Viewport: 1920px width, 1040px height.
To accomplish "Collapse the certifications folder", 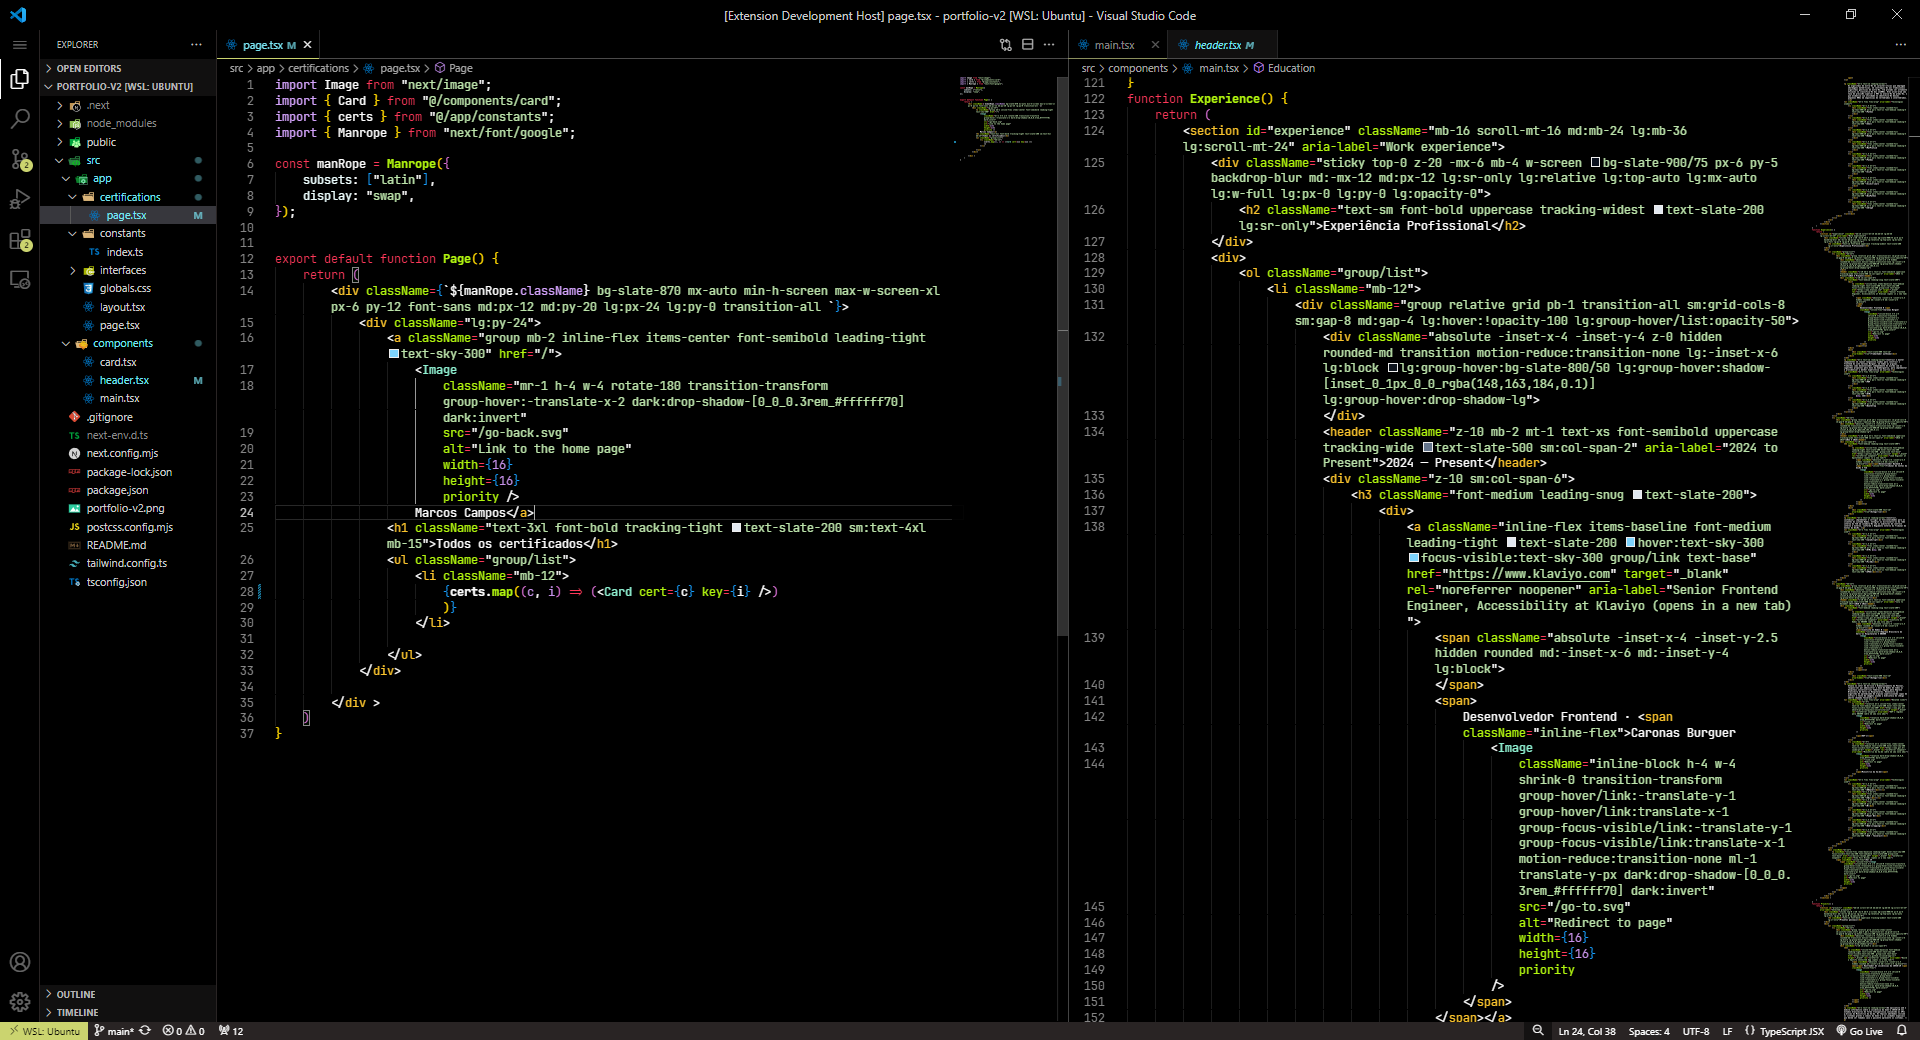I will pos(129,197).
